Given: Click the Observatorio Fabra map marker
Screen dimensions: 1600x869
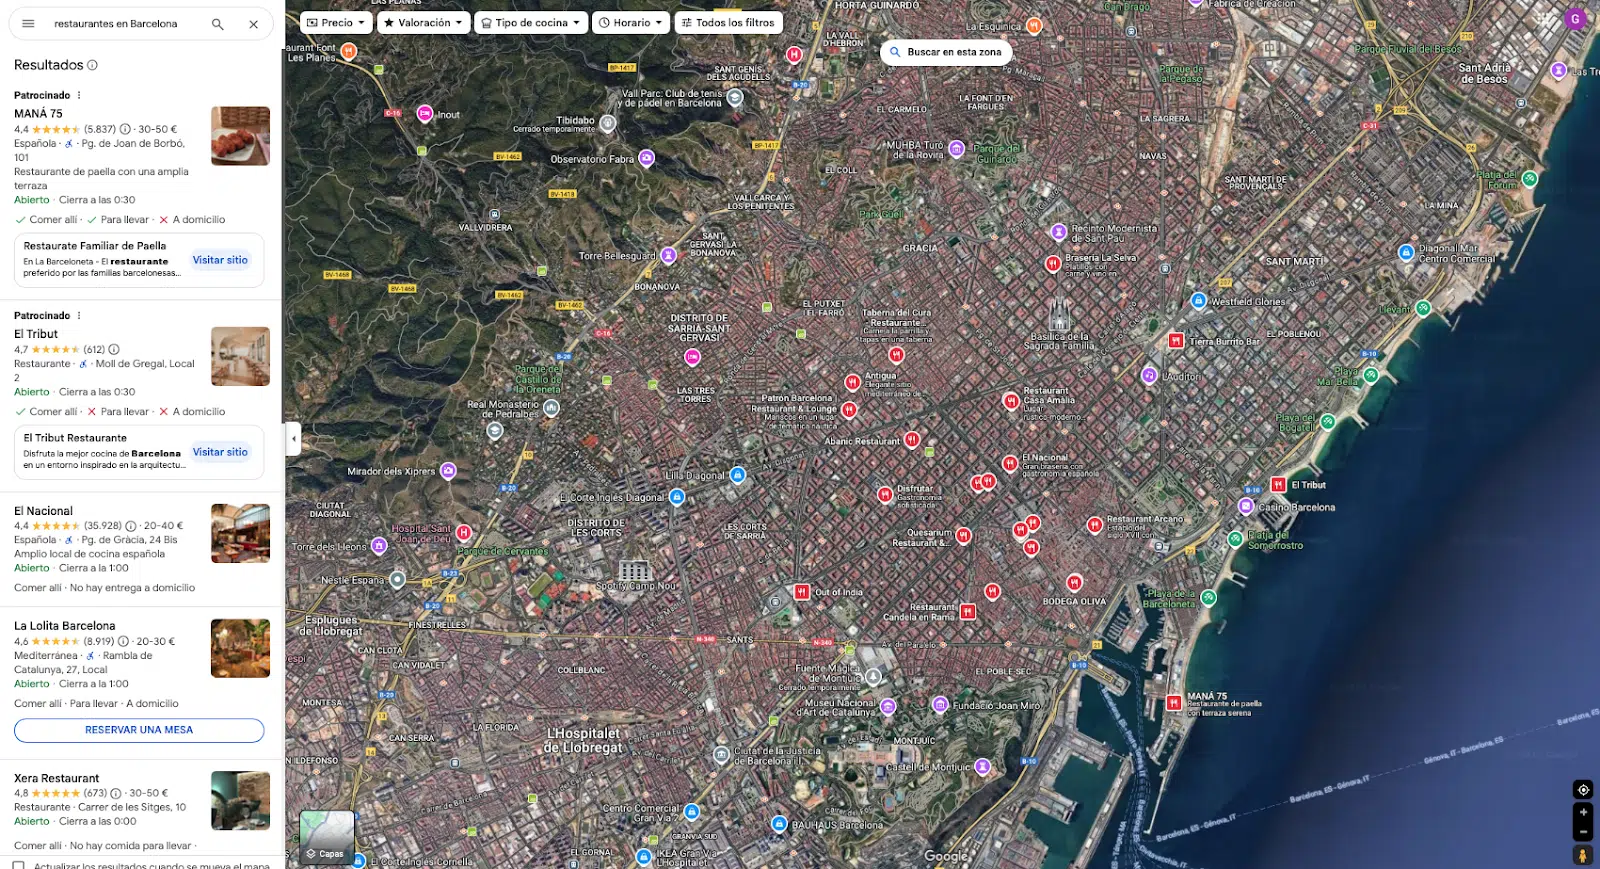Looking at the screenshot, I should (647, 158).
